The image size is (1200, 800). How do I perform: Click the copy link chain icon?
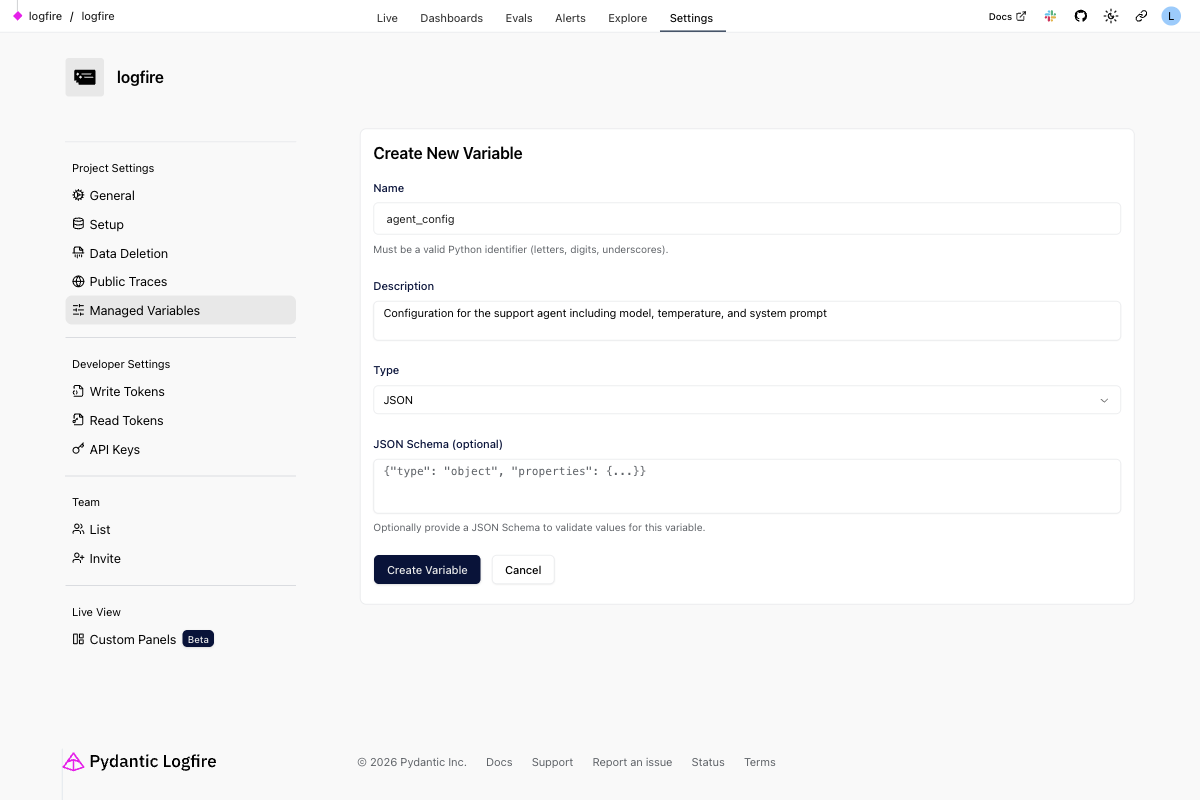(x=1141, y=17)
